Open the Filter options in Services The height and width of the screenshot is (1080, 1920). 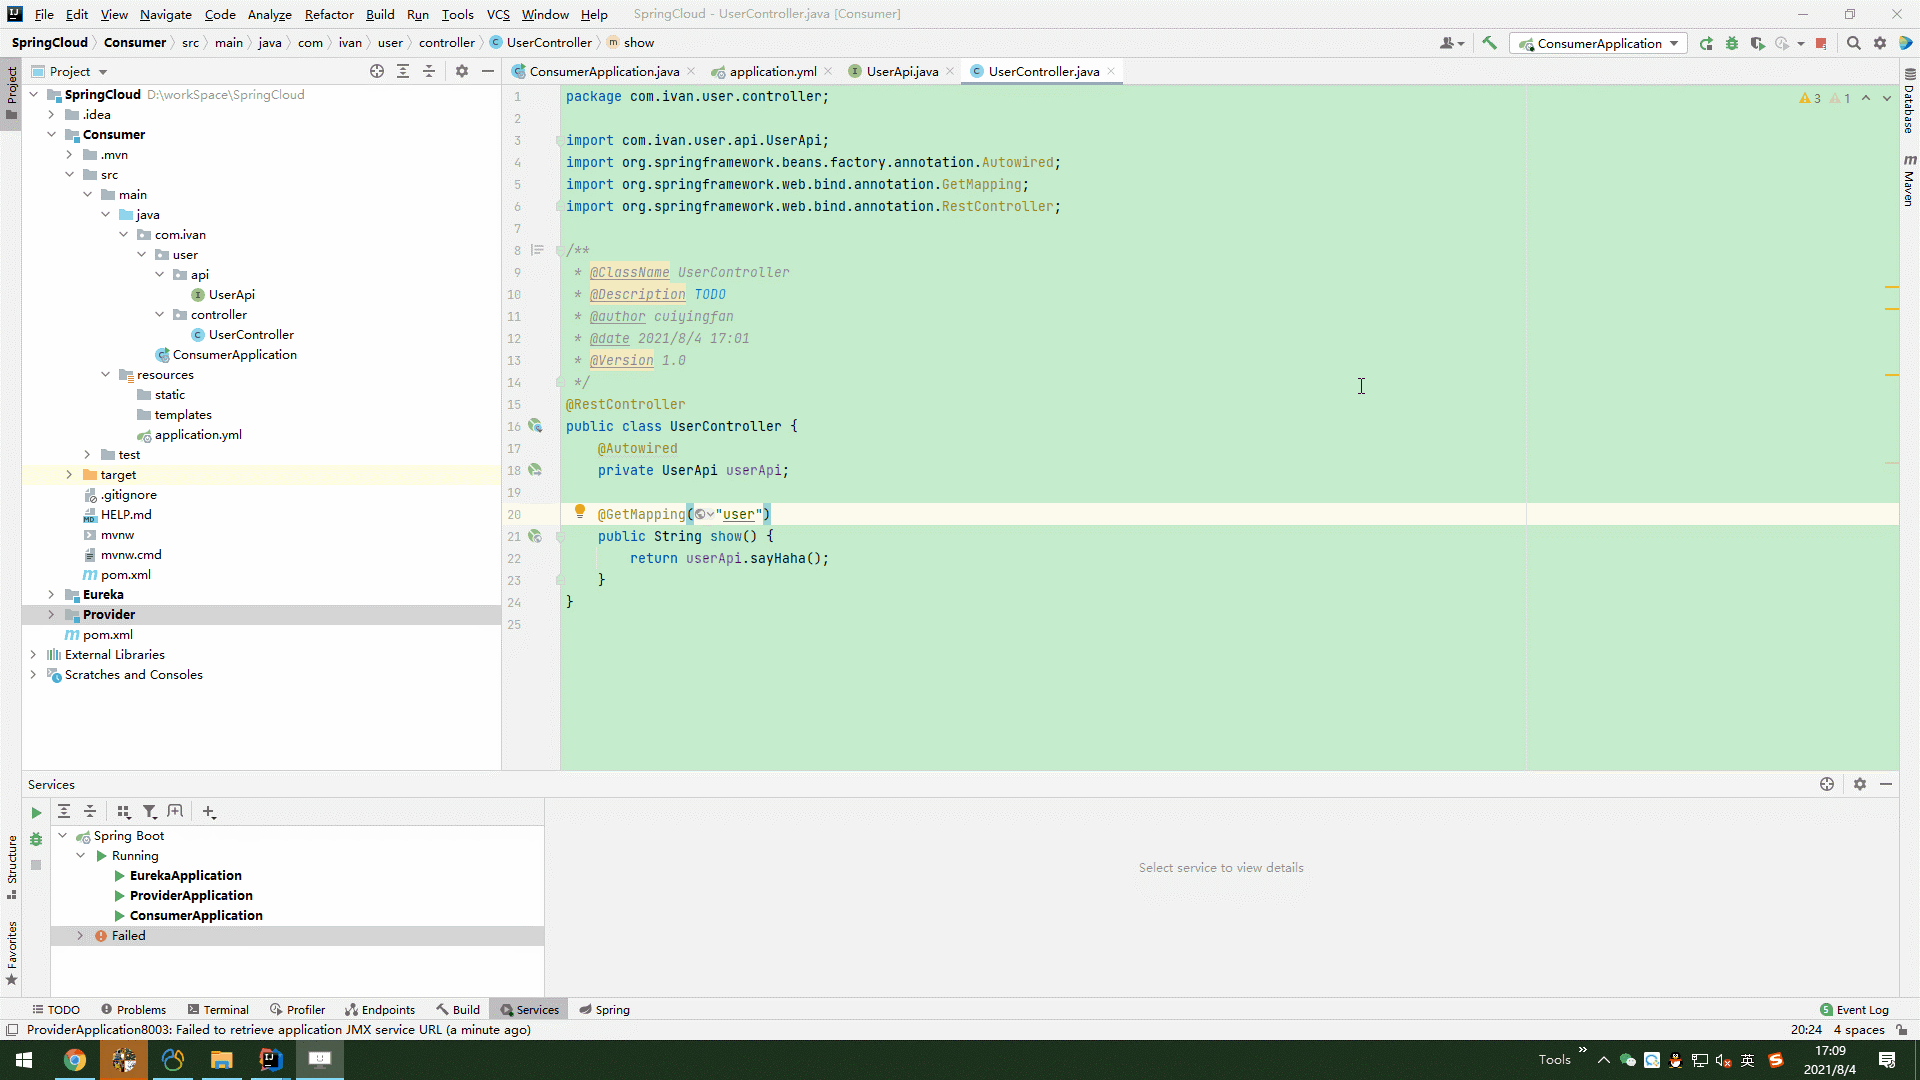150,812
